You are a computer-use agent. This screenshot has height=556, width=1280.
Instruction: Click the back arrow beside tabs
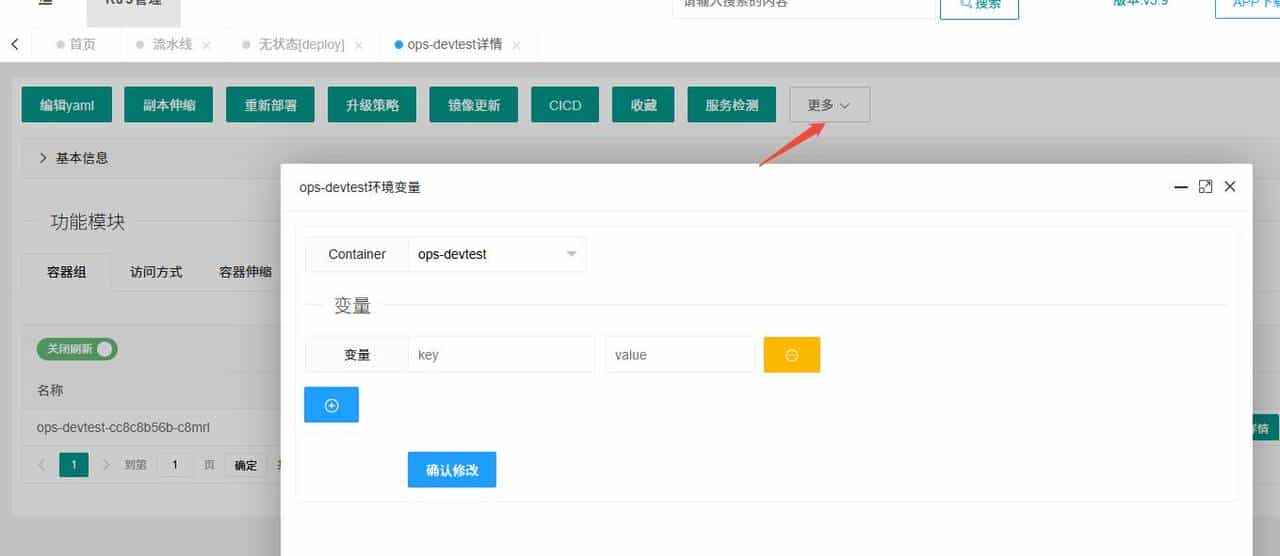tap(14, 45)
